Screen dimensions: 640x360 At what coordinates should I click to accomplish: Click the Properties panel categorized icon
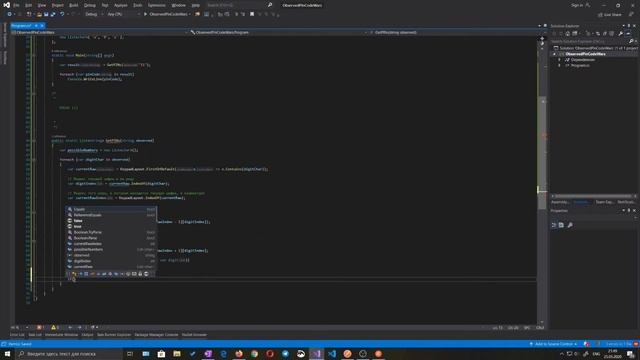(x=554, y=225)
